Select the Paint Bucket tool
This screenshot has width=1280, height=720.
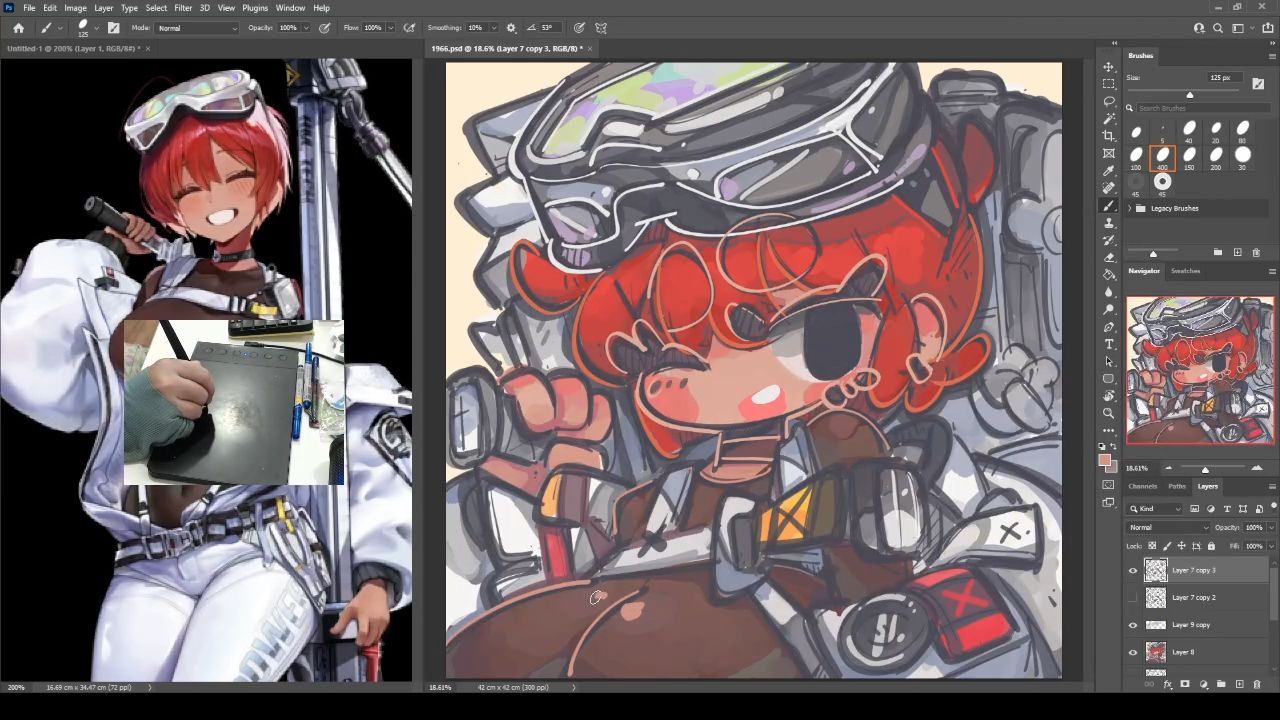pyautogui.click(x=1108, y=275)
